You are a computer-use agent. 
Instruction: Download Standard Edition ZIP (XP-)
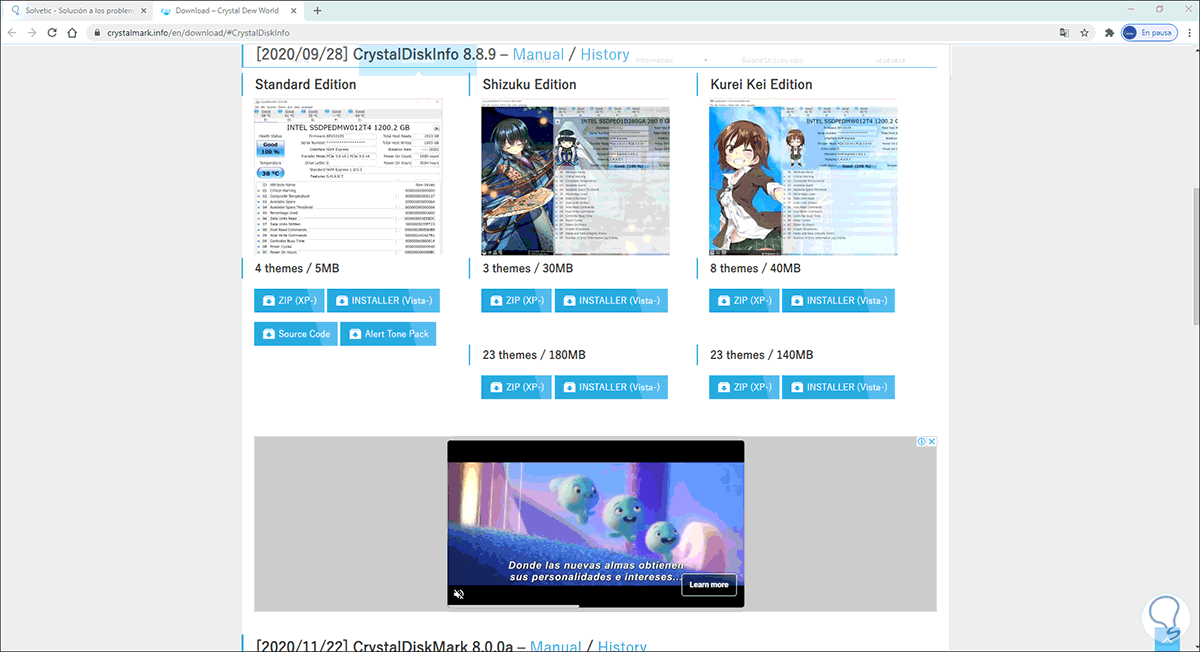pyautogui.click(x=288, y=301)
